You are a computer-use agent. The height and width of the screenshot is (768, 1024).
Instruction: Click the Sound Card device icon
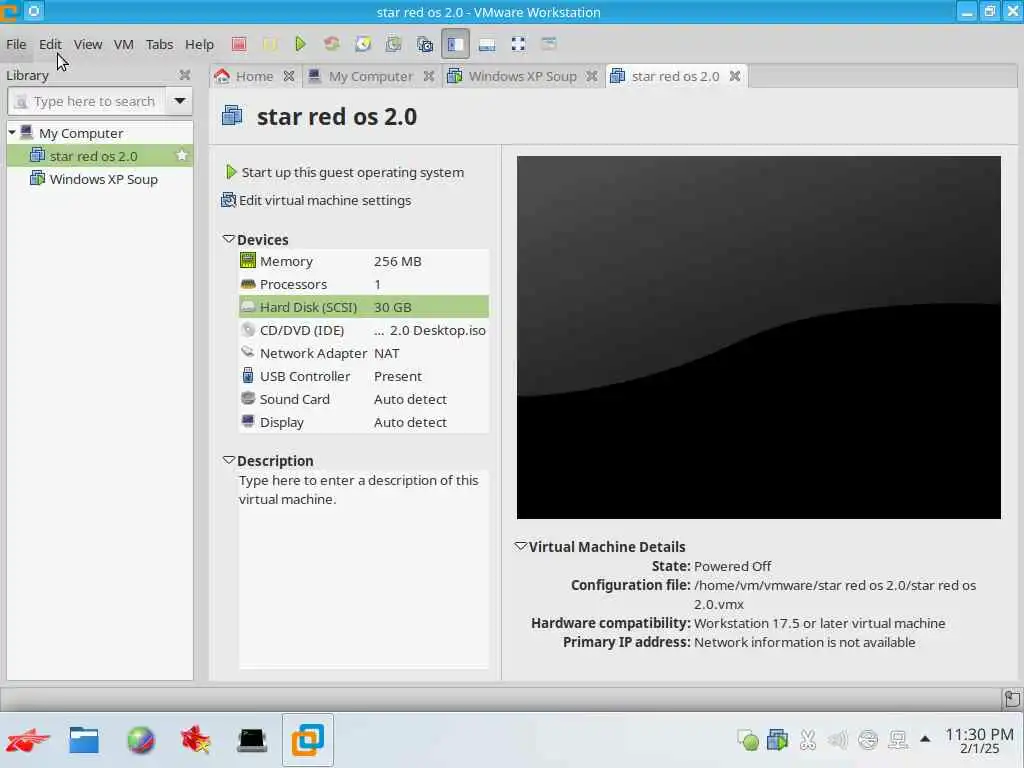pyautogui.click(x=248, y=398)
